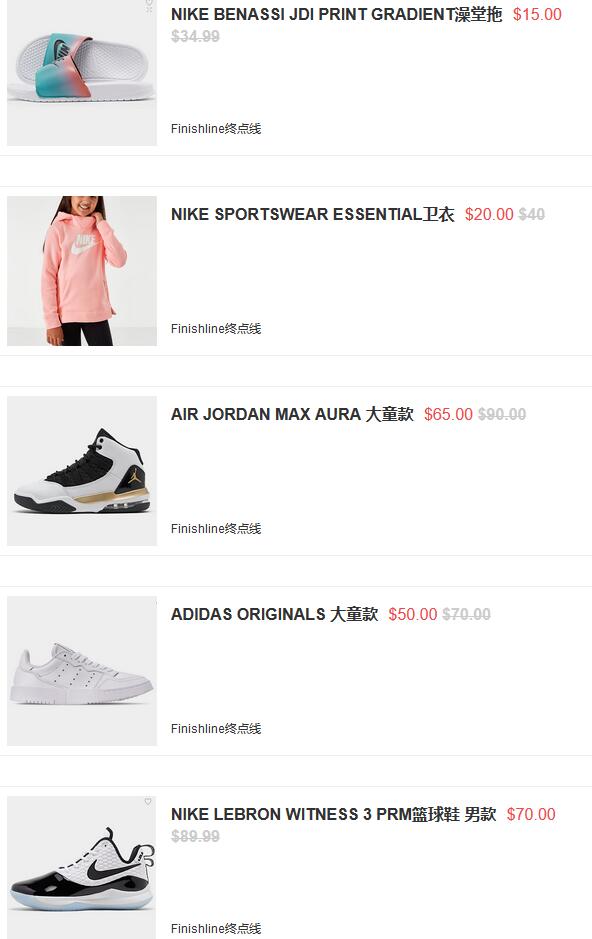Open NIKE BENASSI JDI PRINT GRADIENT title link
The image size is (592, 939).
click(x=336, y=14)
